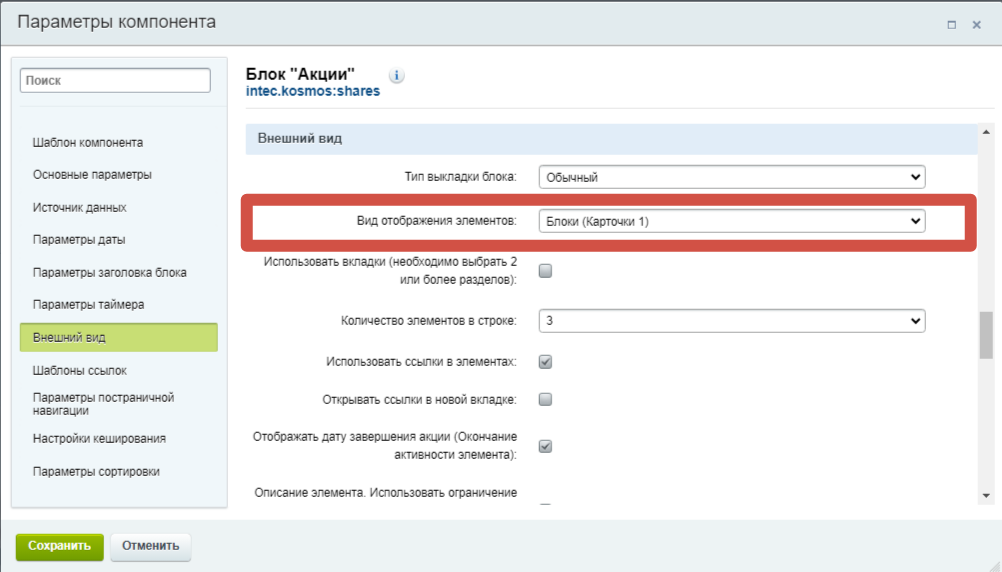1002x572 pixels.
Task: Uncheck Использовать ссылки в элементах
Action: 545,362
